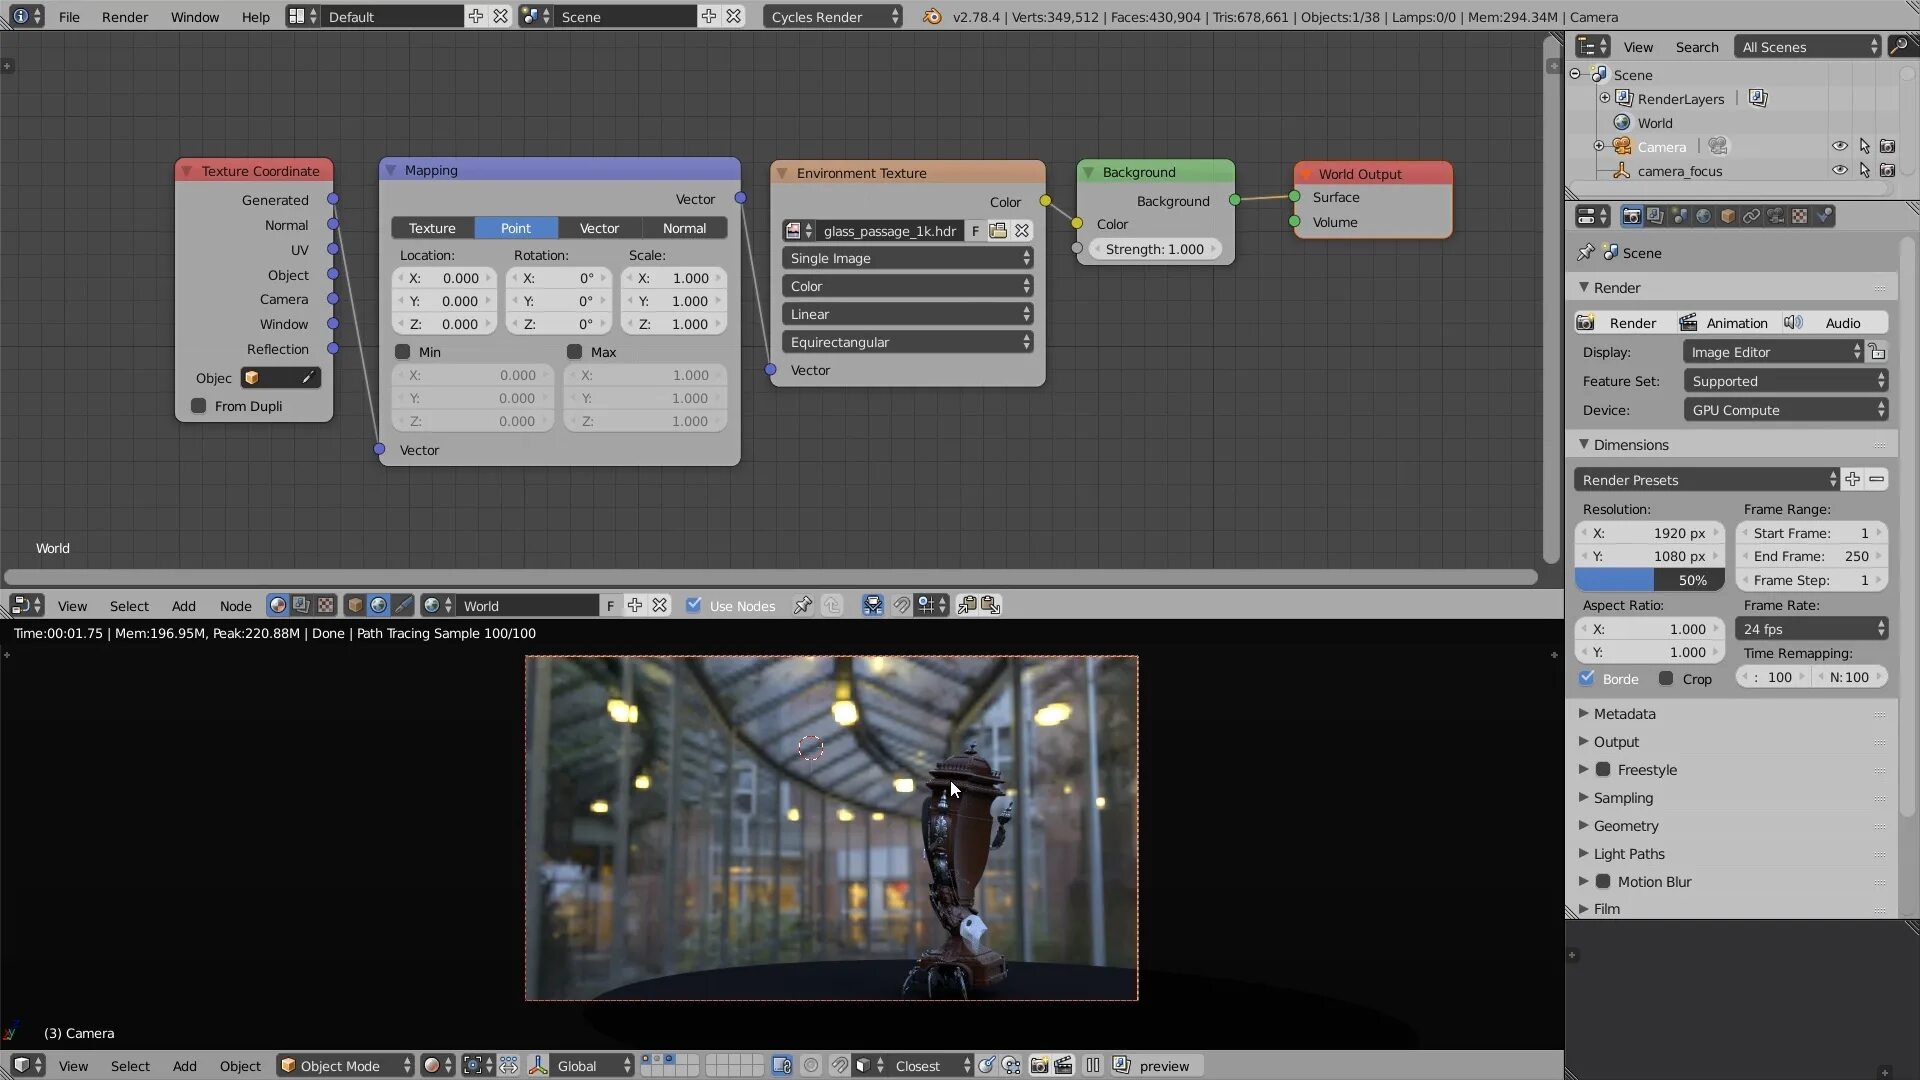This screenshot has height=1080, width=1920.
Task: Switch to the Object properties tab (cube icon)
Action: click(1726, 215)
